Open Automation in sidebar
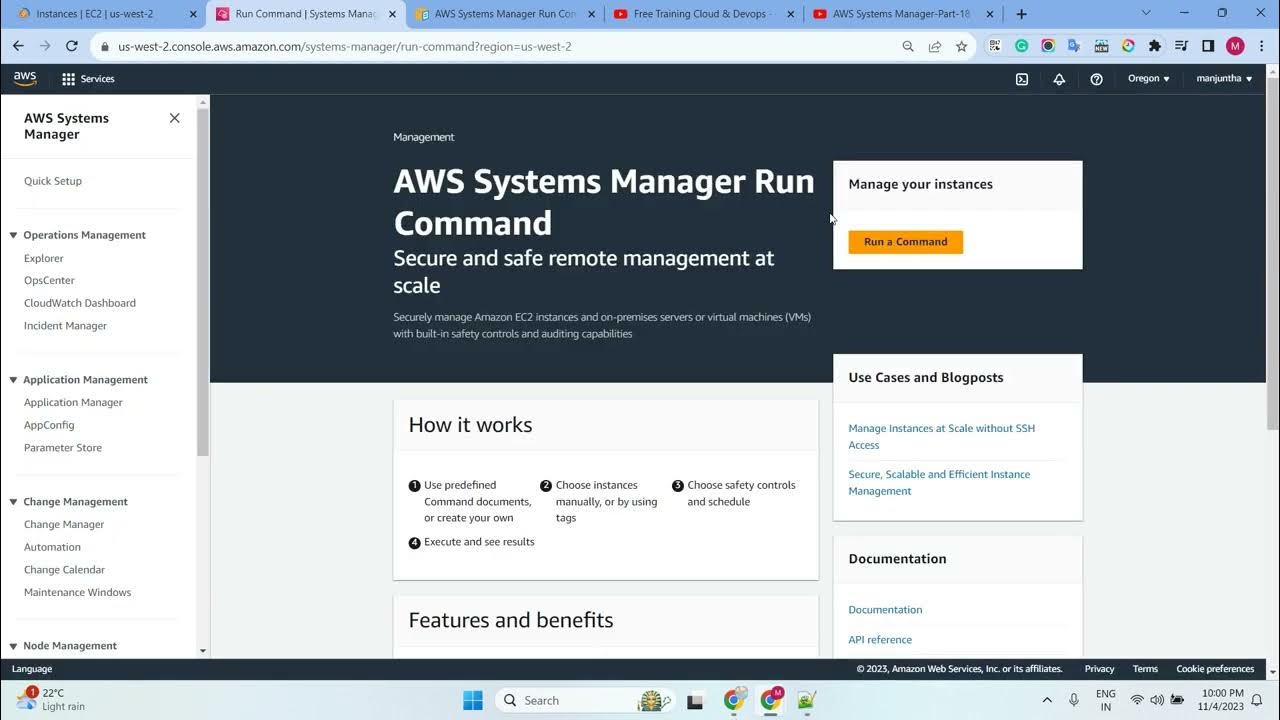Image resolution: width=1280 pixels, height=720 pixels. (52, 547)
